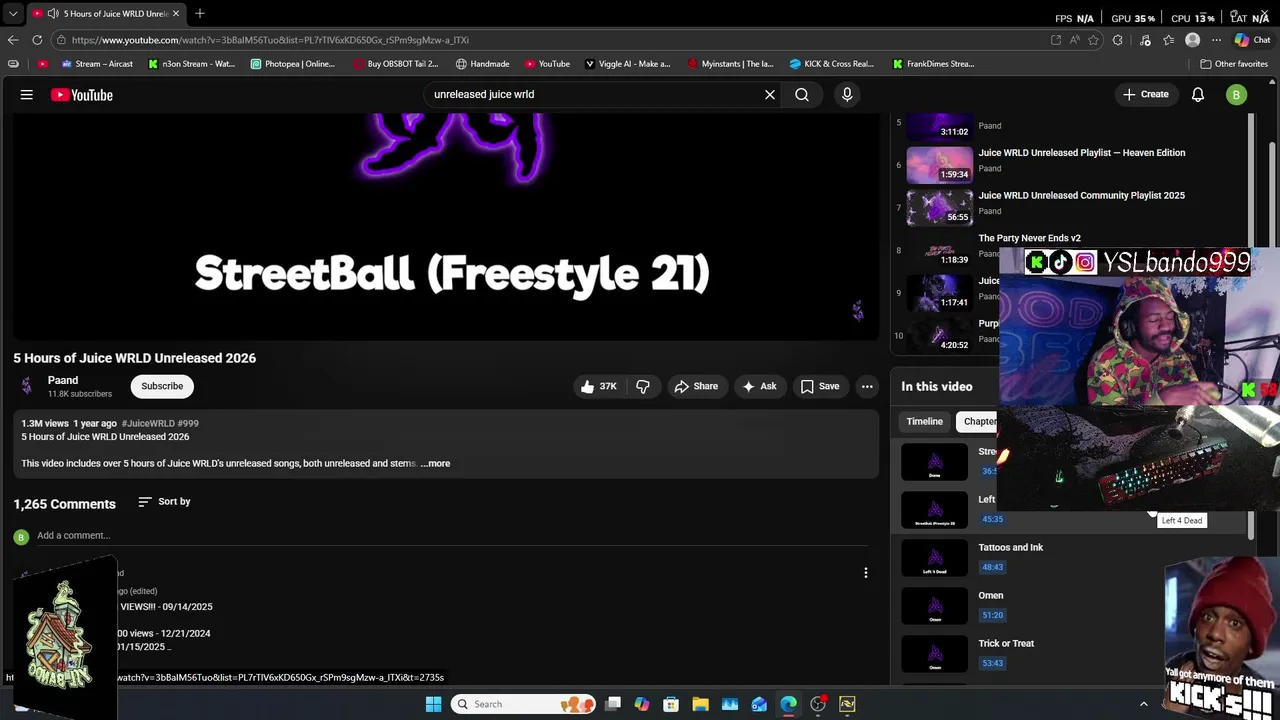
Task: Open the Paand channel avatar
Action: tap(27, 386)
